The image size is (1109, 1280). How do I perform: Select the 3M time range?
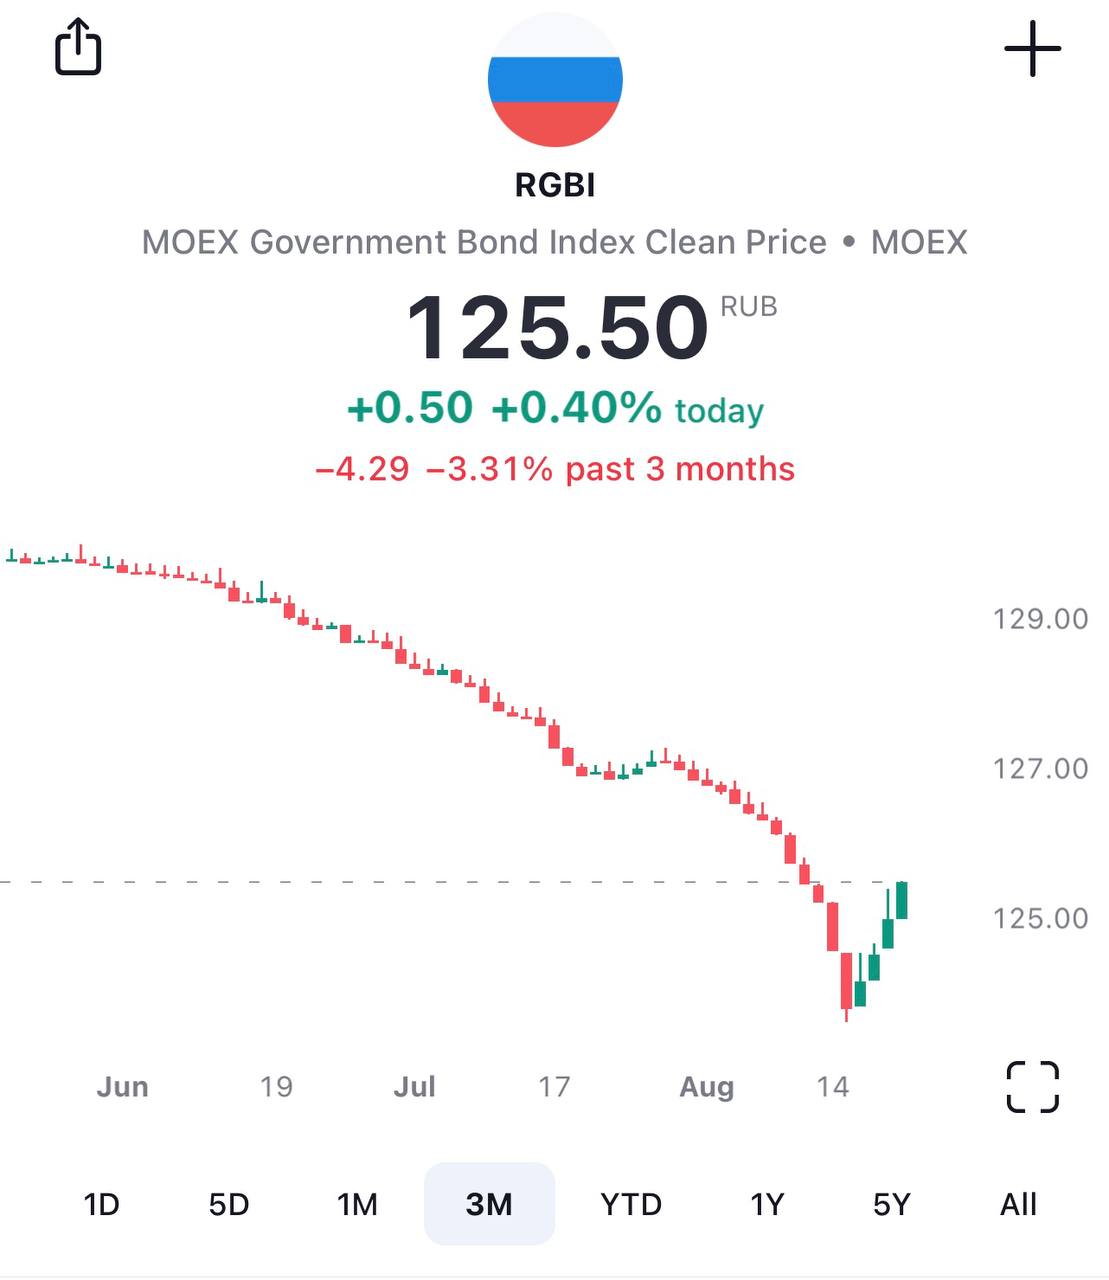[489, 1204]
